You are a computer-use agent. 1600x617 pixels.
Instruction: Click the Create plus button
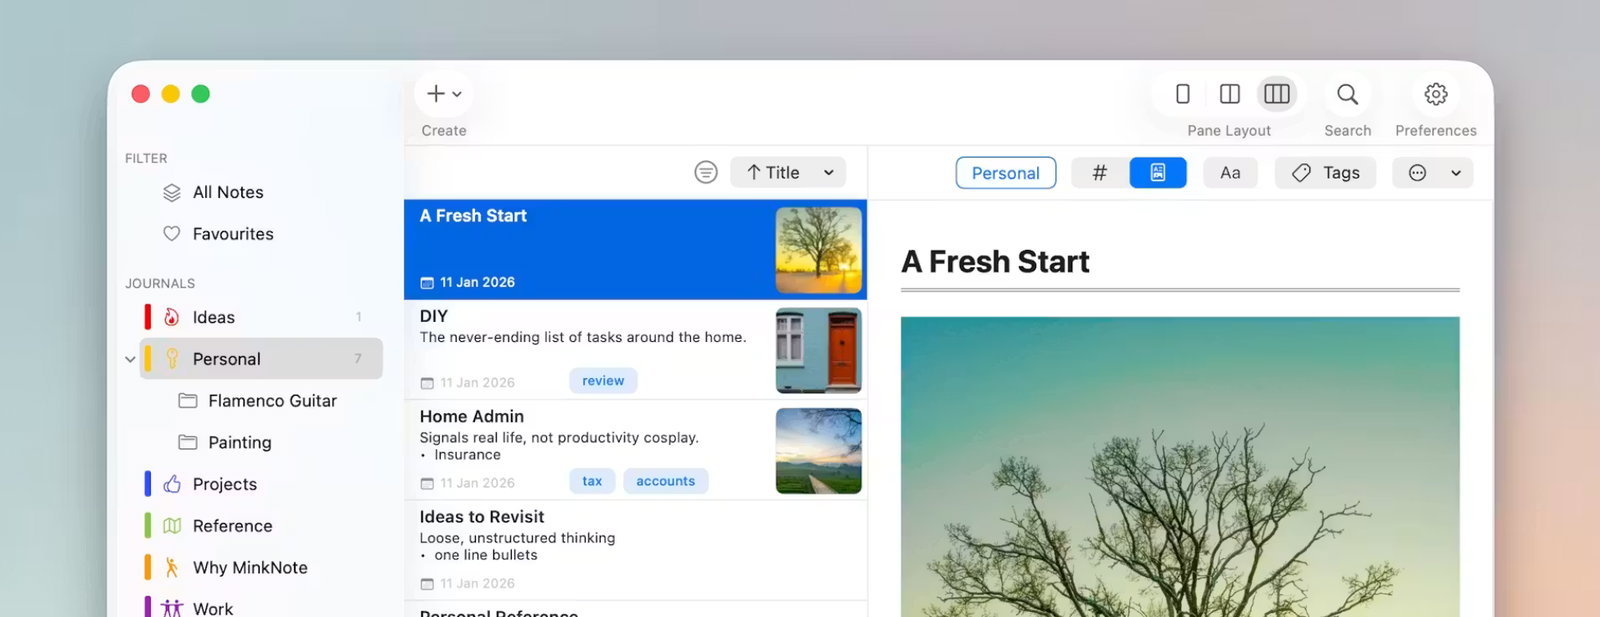click(x=436, y=94)
